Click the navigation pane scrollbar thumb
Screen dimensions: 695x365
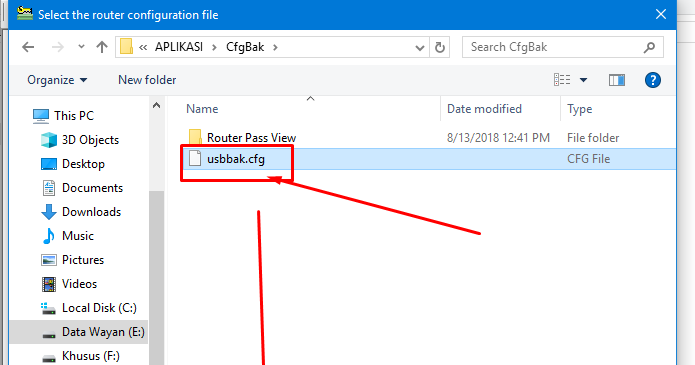click(156, 278)
